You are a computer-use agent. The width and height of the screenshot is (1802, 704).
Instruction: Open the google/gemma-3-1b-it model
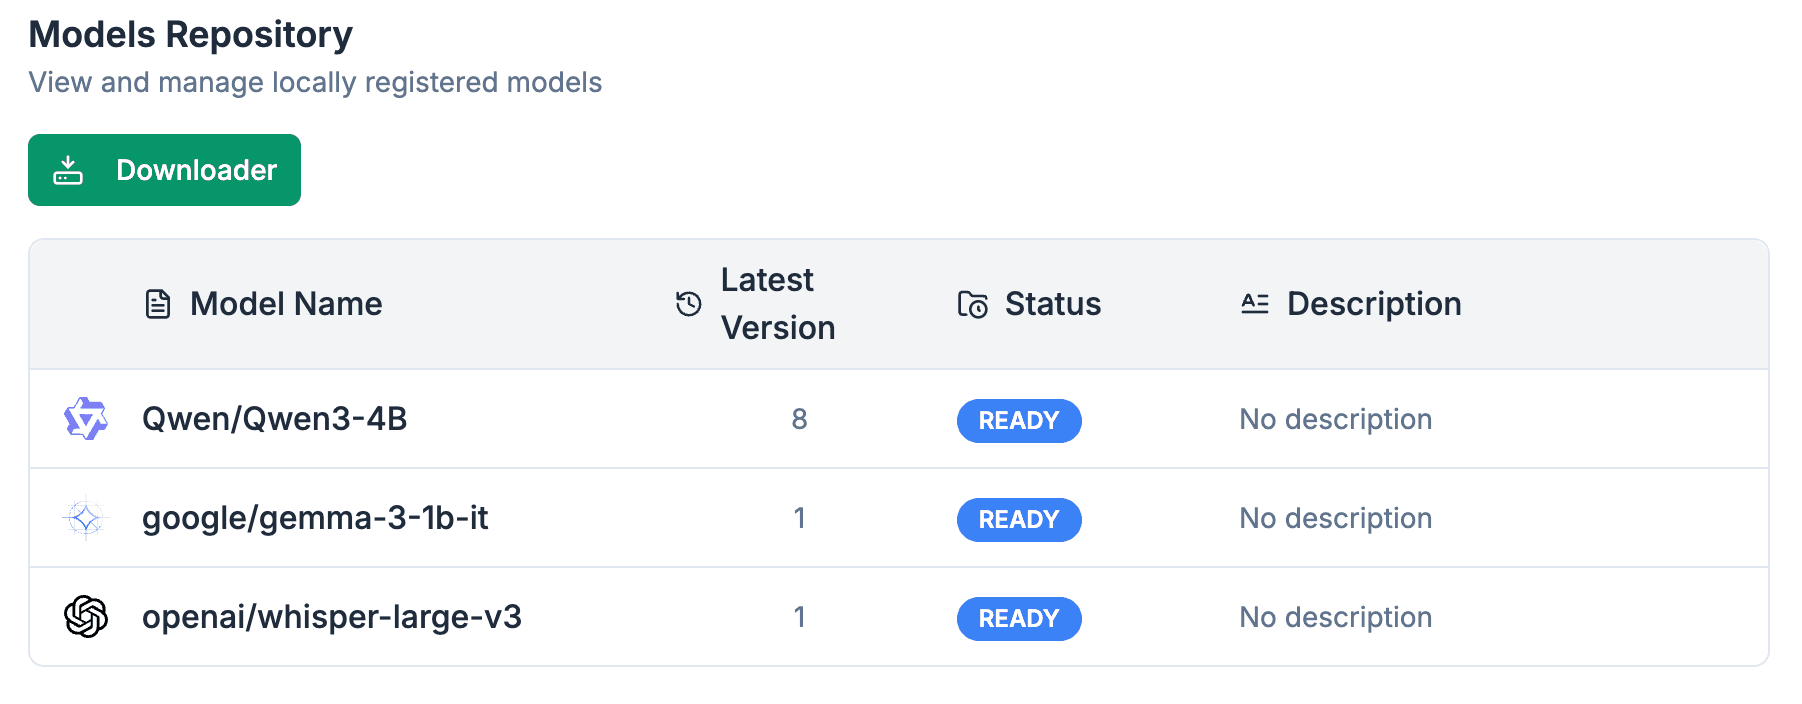[315, 518]
